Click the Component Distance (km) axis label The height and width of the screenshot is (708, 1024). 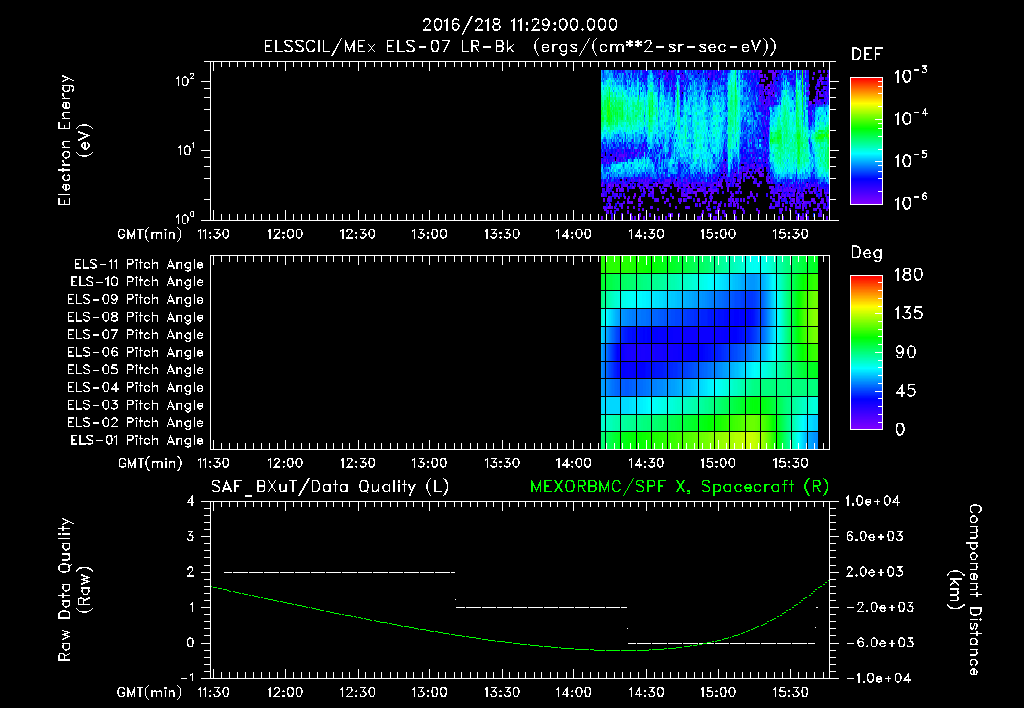pyautogui.click(x=965, y=590)
